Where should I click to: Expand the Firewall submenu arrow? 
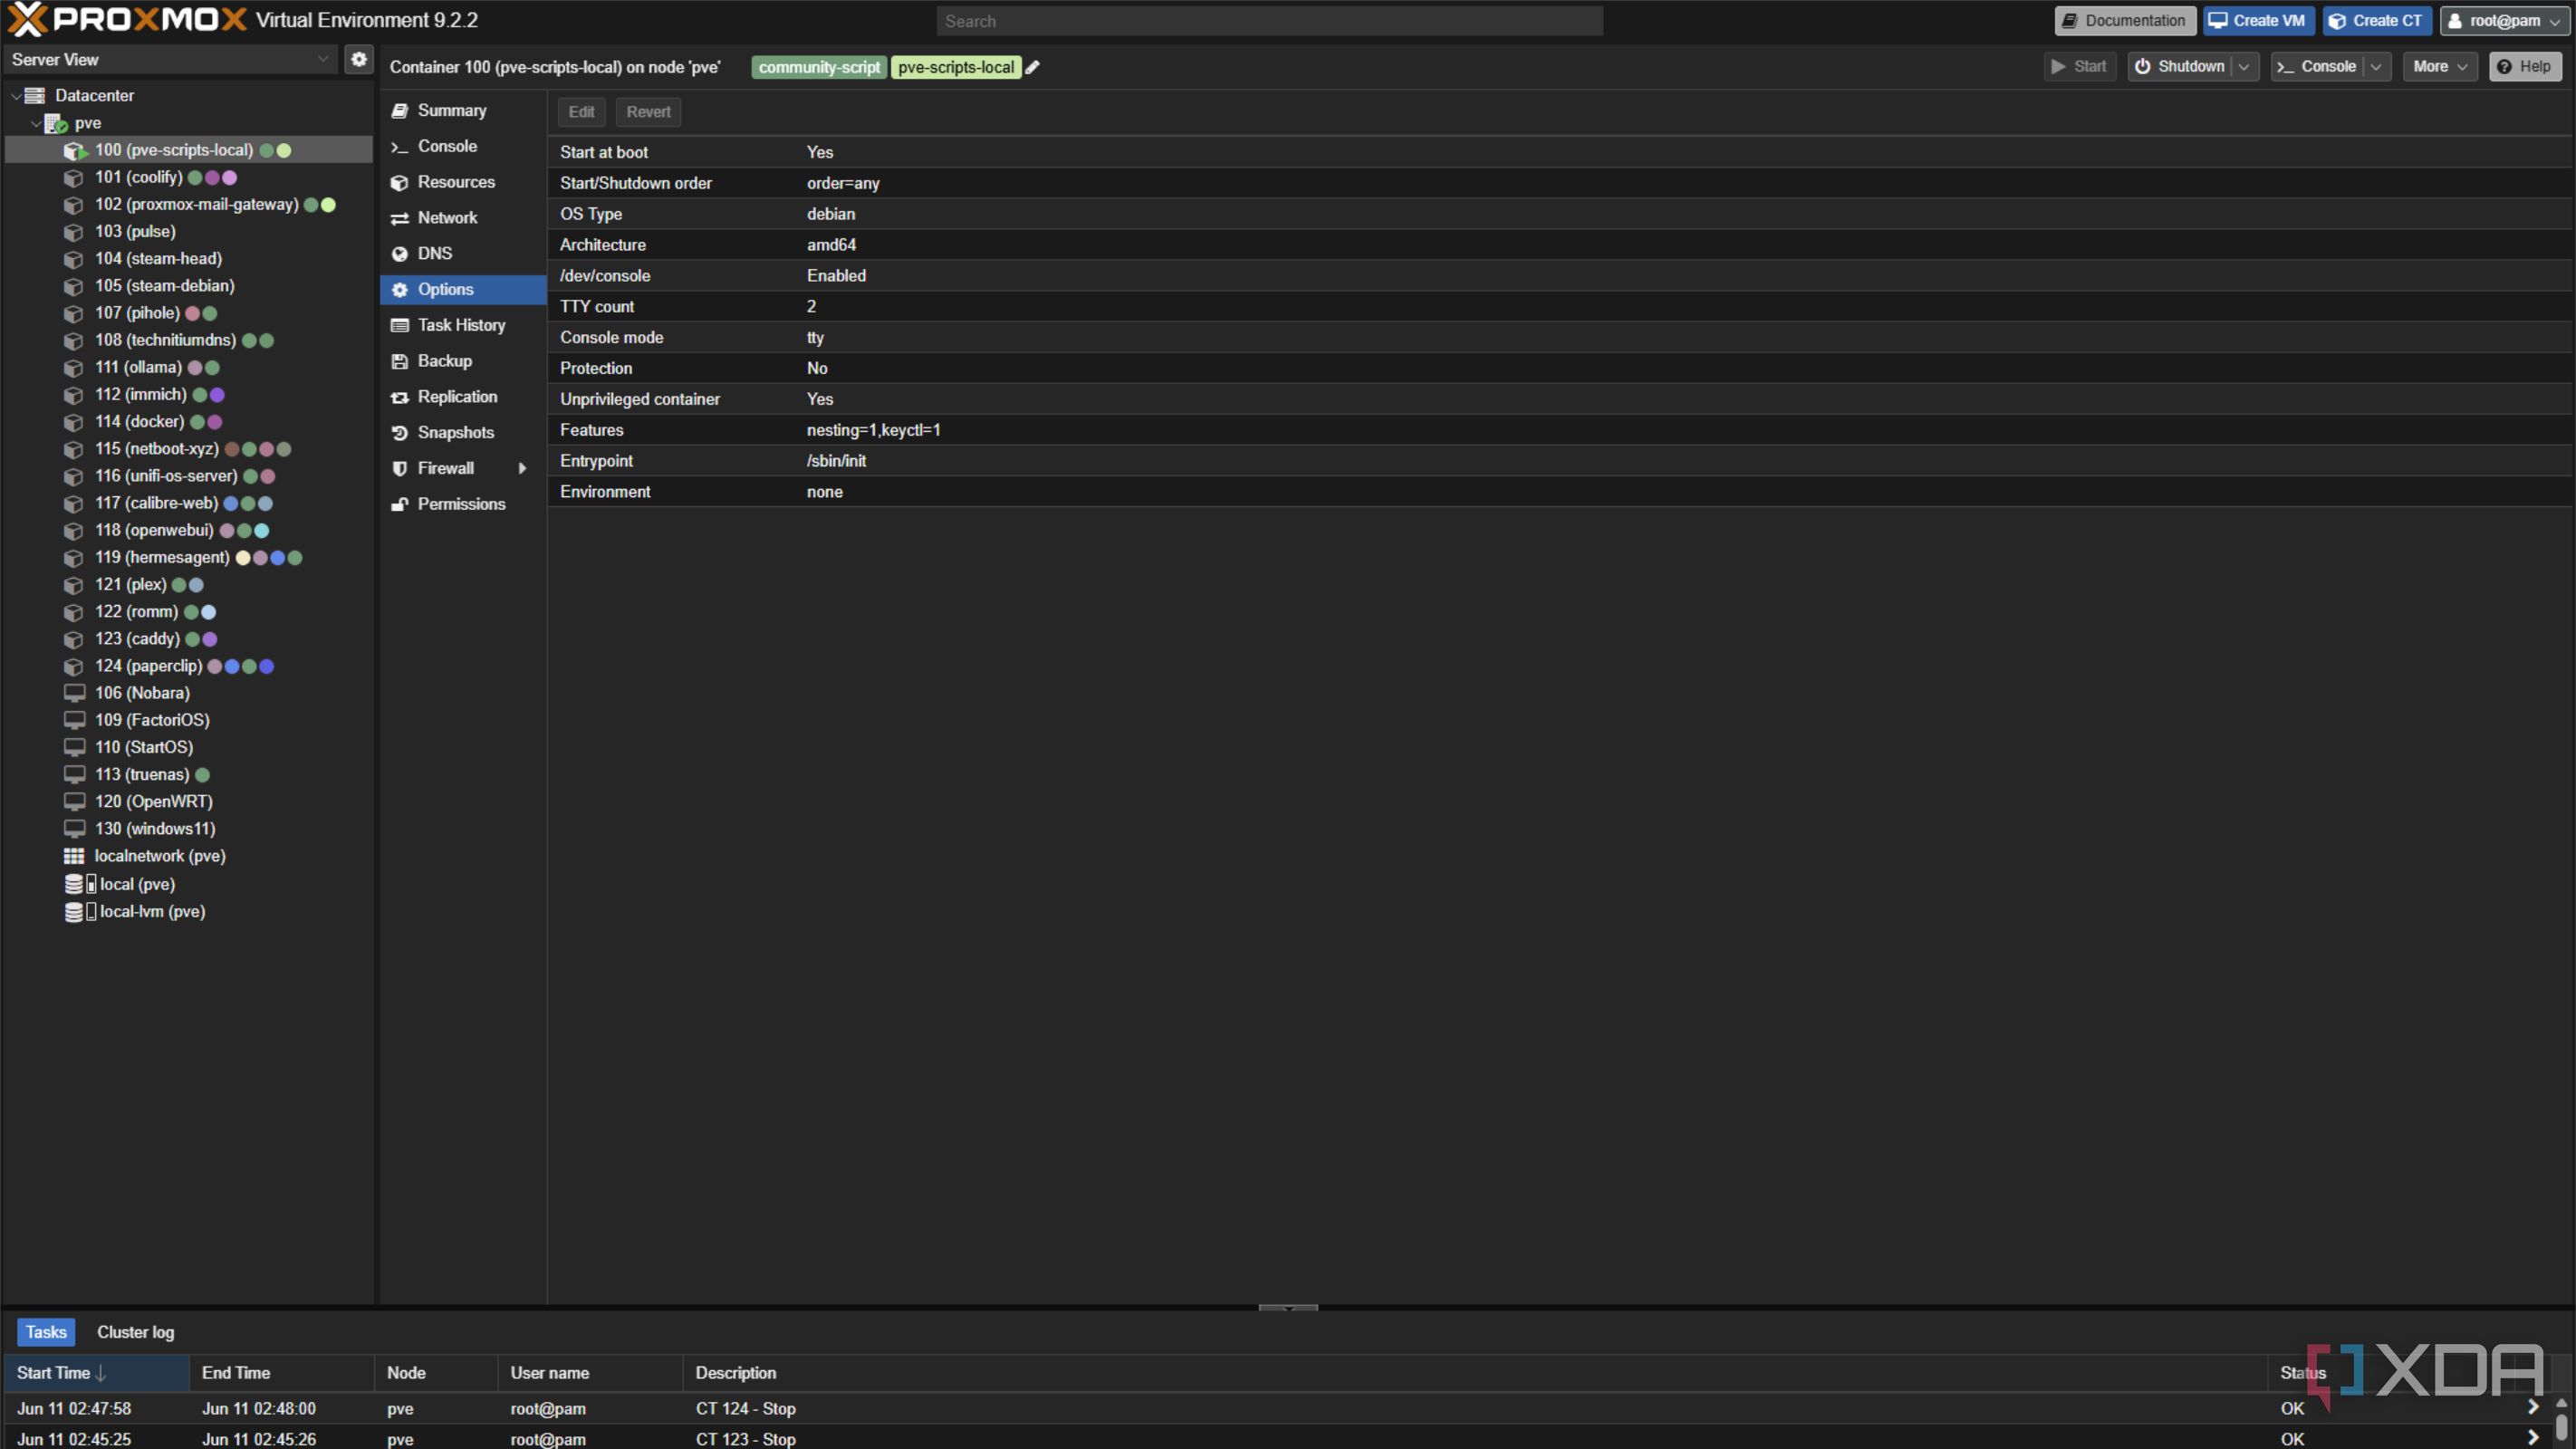coord(522,469)
